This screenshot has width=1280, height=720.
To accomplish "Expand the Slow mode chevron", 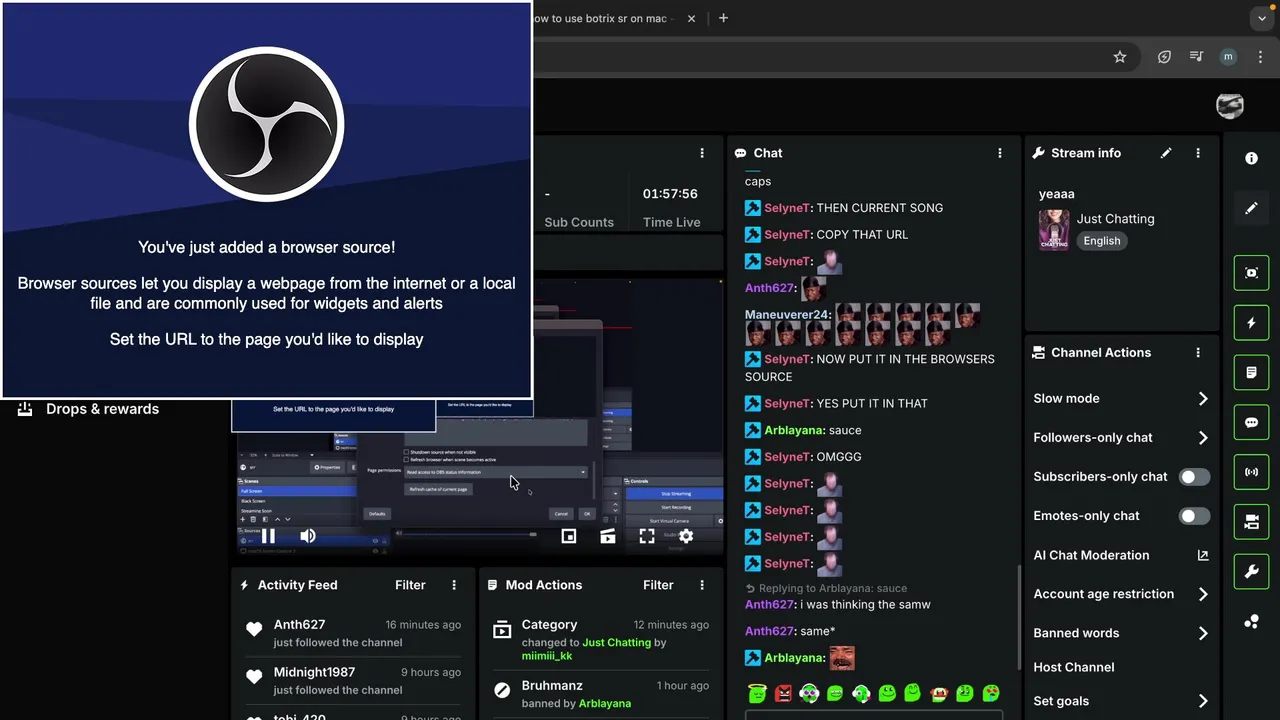I will 1203,398.
